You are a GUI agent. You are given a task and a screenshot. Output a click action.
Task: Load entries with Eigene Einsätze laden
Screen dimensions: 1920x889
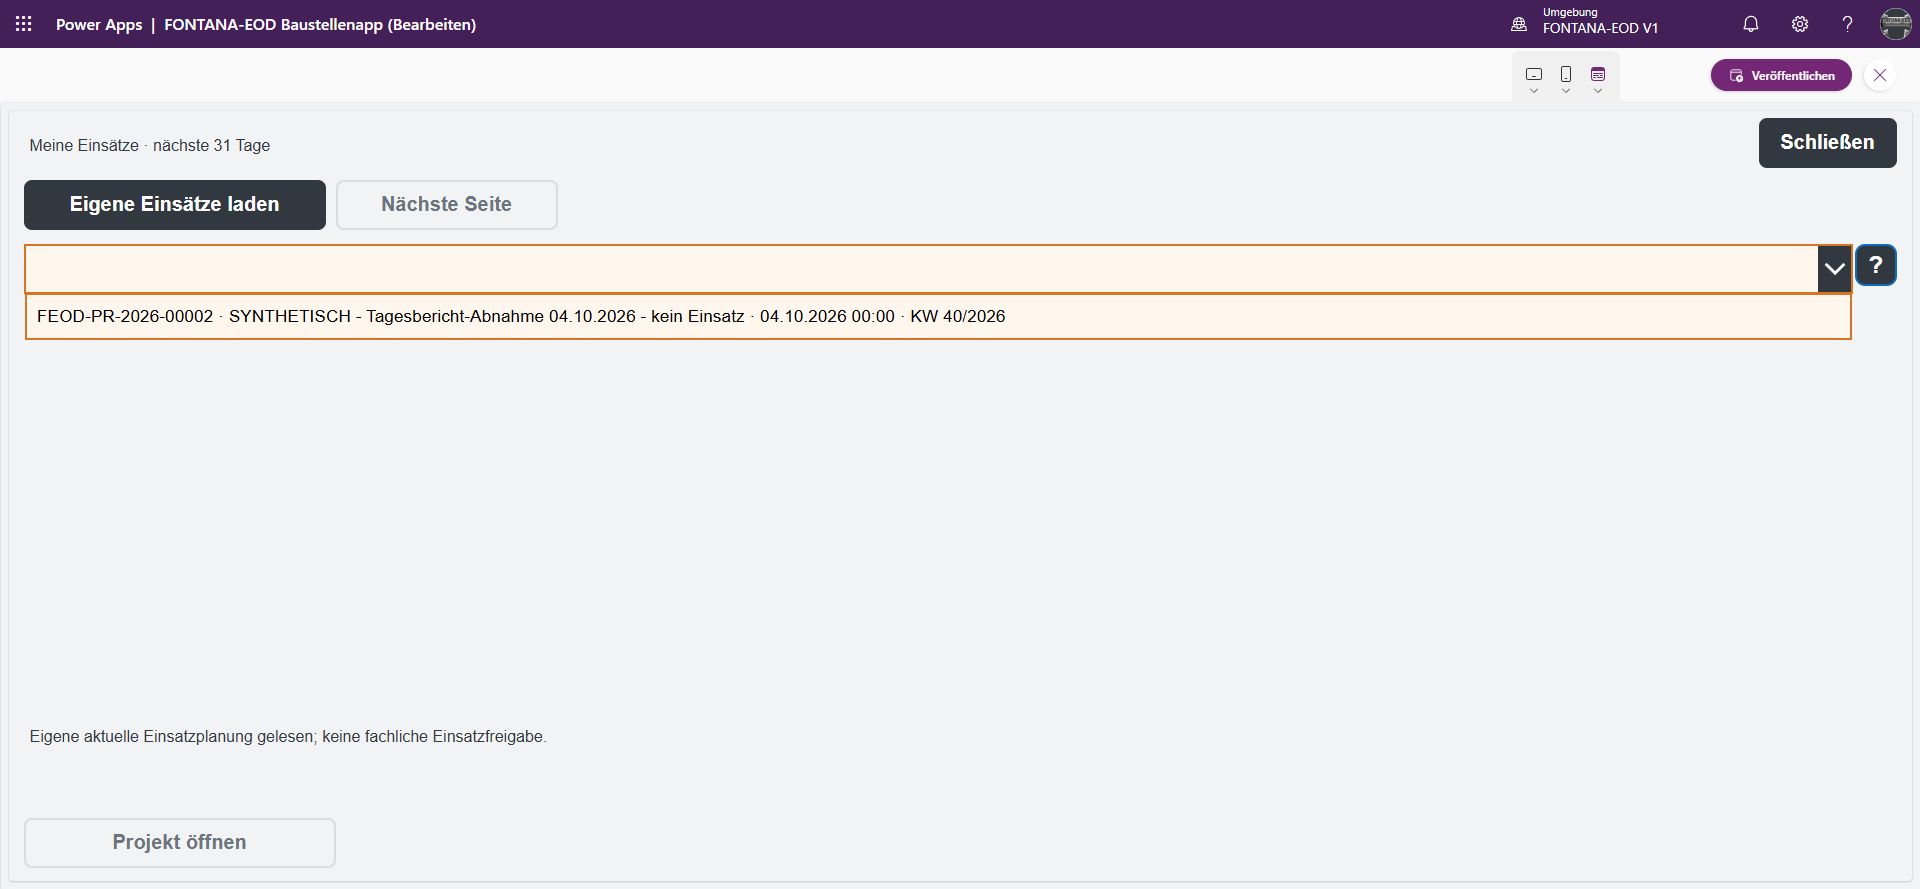point(175,205)
